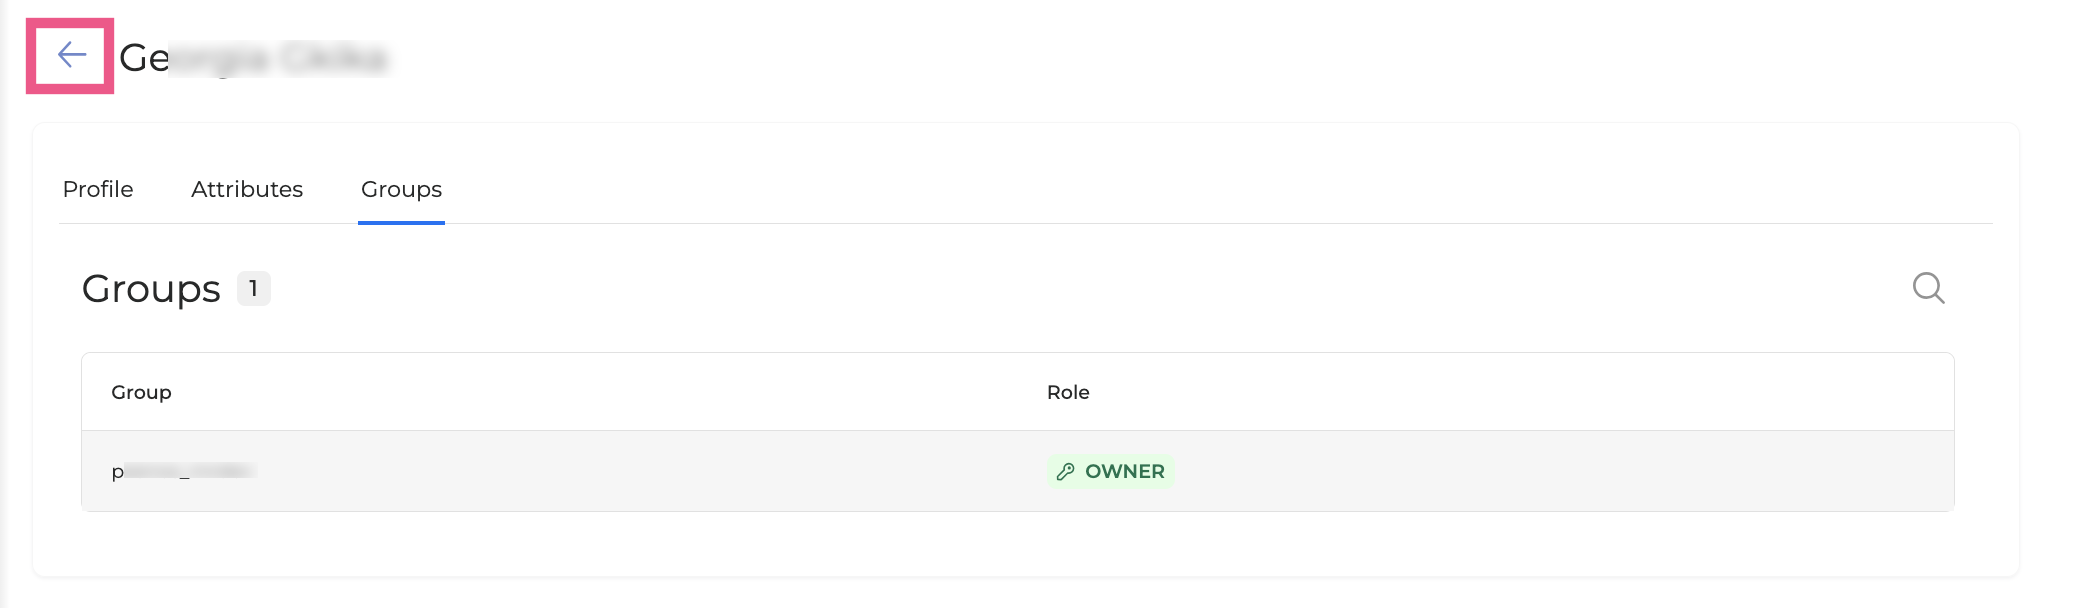The width and height of the screenshot is (2096, 608).
Task: Go back using the left arrow icon
Action: pos(71,55)
